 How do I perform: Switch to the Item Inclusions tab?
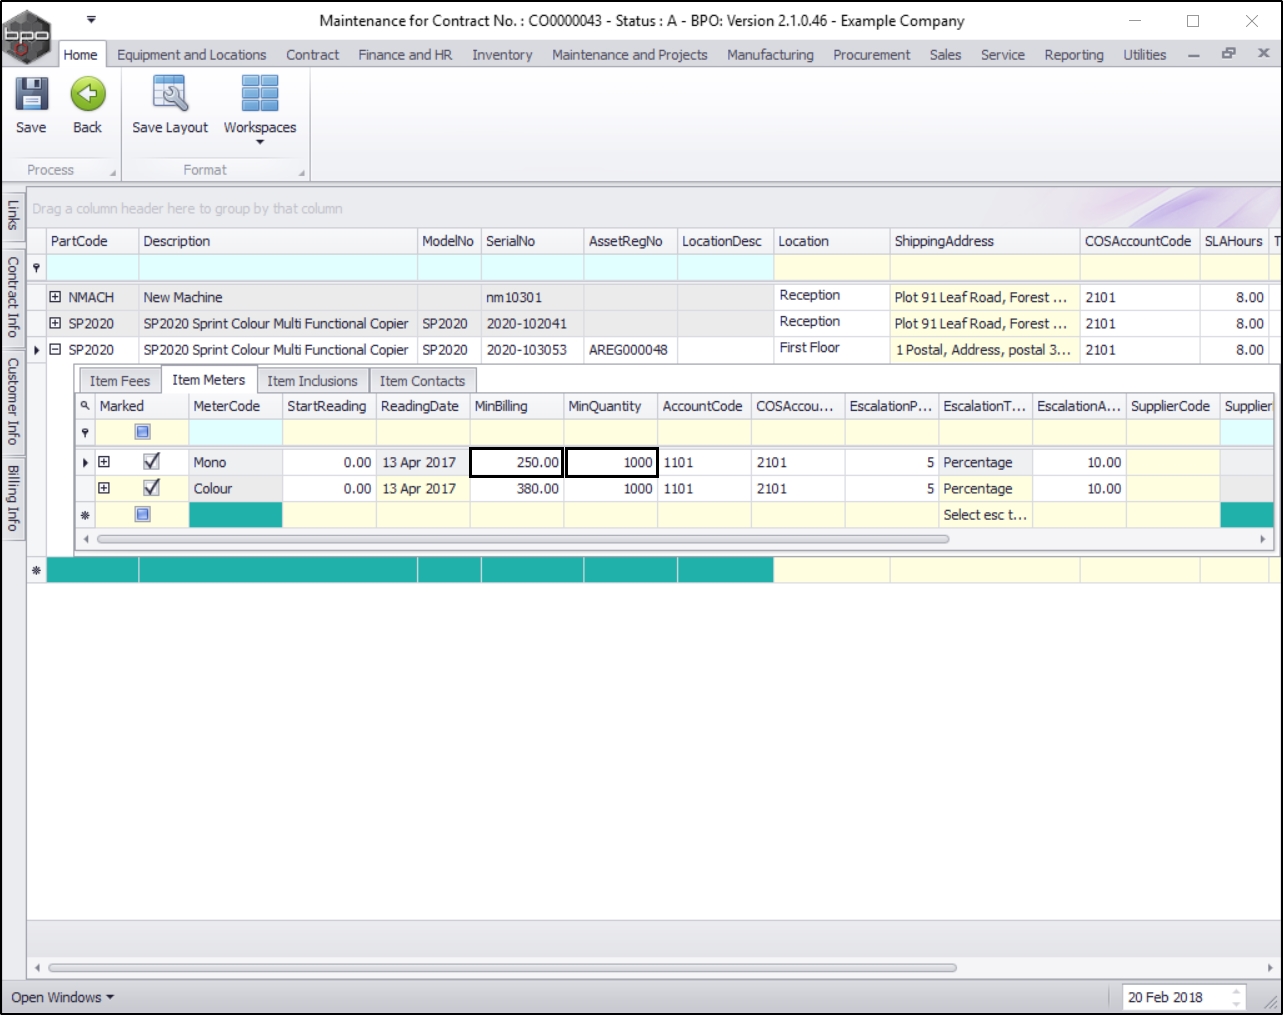[313, 381]
